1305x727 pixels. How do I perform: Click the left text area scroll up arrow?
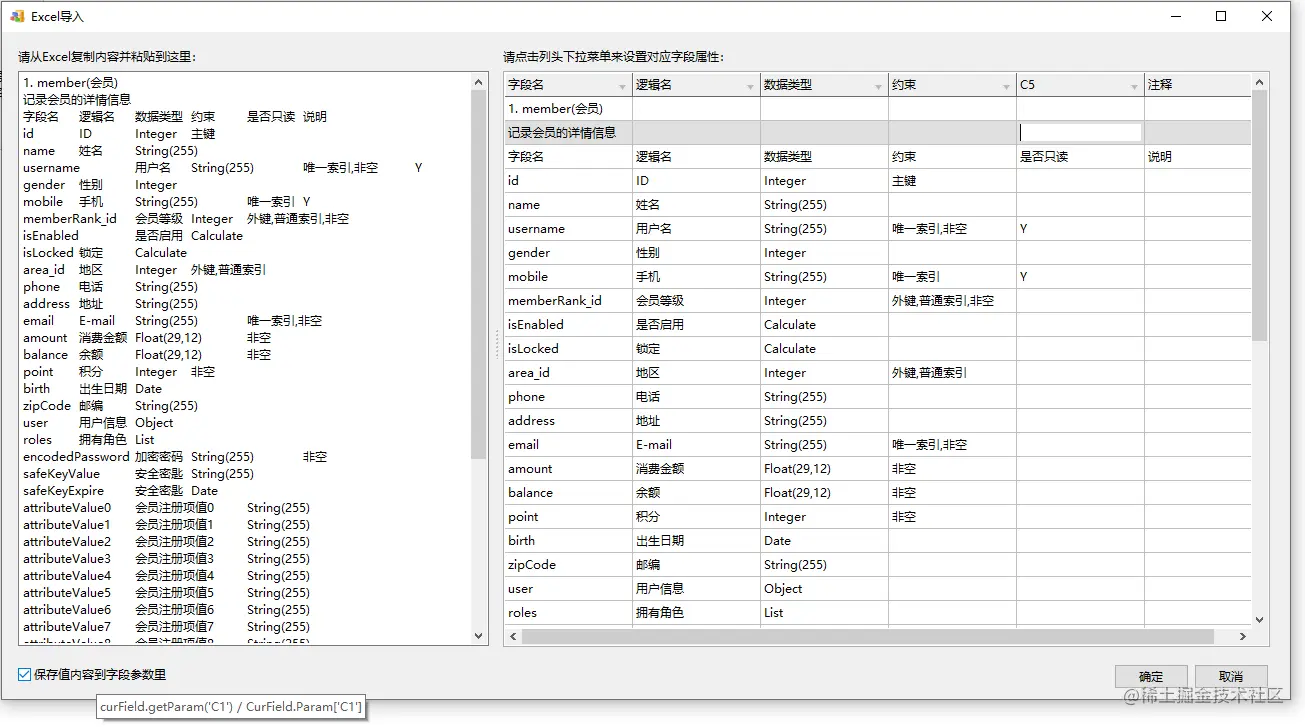click(479, 80)
